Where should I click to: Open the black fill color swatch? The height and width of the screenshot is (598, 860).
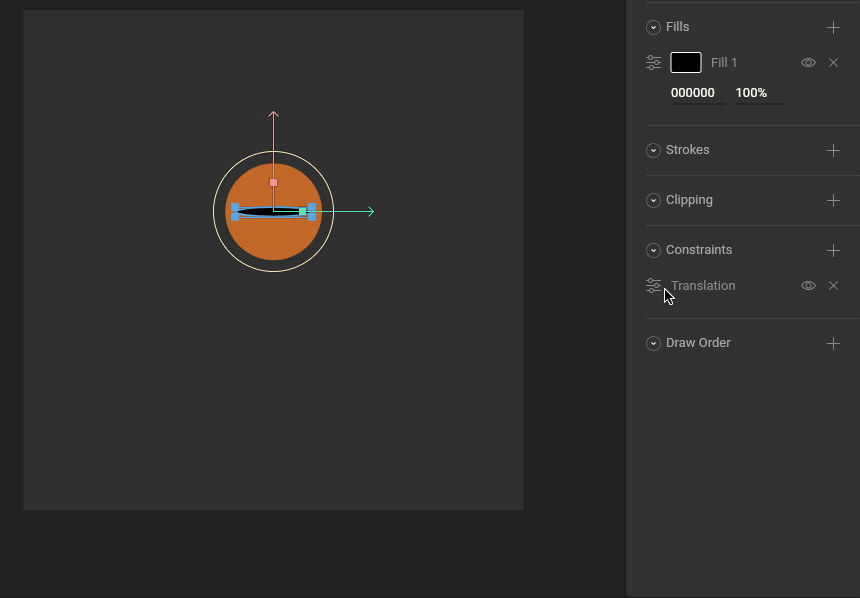685,63
